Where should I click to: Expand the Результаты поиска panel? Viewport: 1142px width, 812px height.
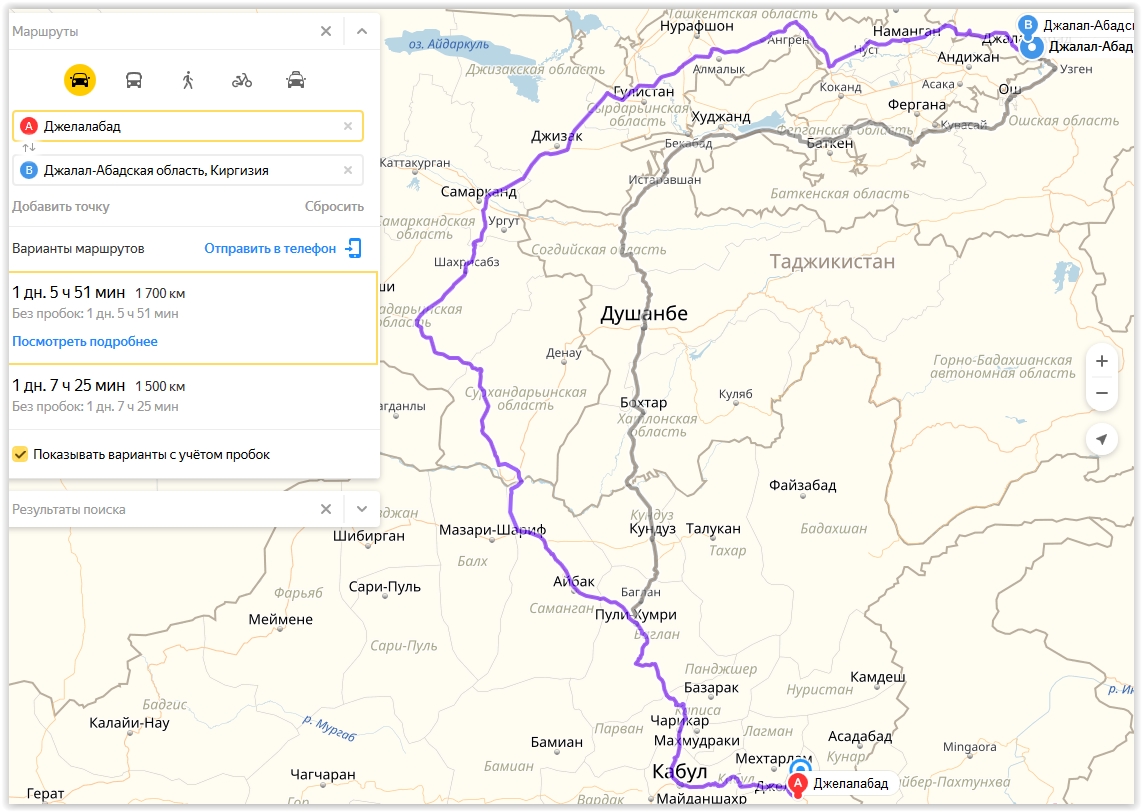pos(362,509)
